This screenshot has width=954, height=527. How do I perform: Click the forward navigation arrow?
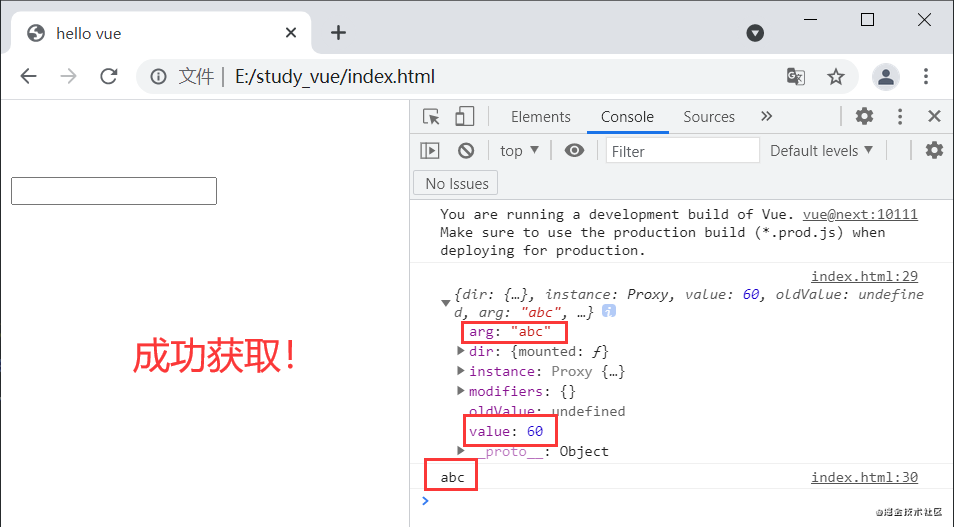coord(69,76)
